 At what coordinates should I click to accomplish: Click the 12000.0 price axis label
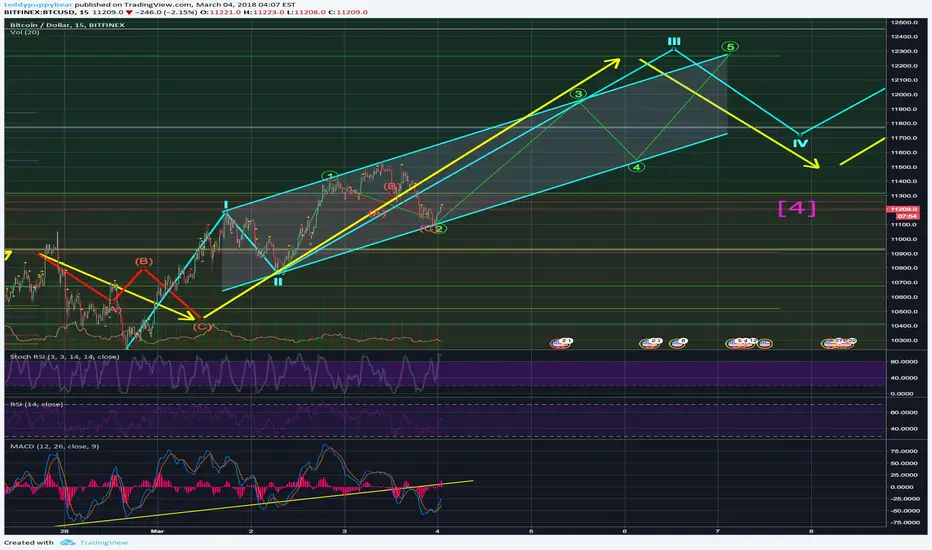[x=904, y=95]
